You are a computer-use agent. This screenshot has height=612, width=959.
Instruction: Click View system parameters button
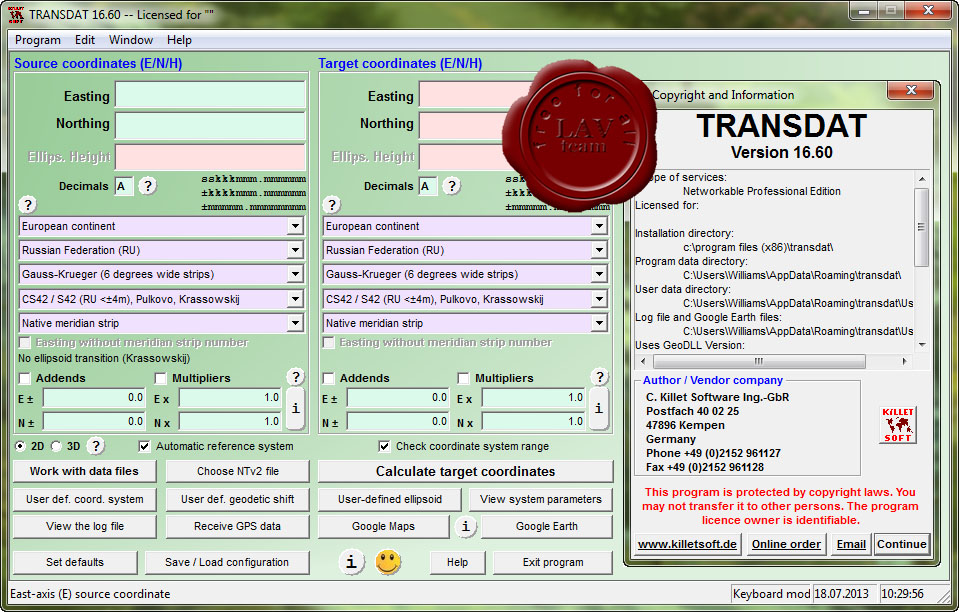tap(541, 499)
